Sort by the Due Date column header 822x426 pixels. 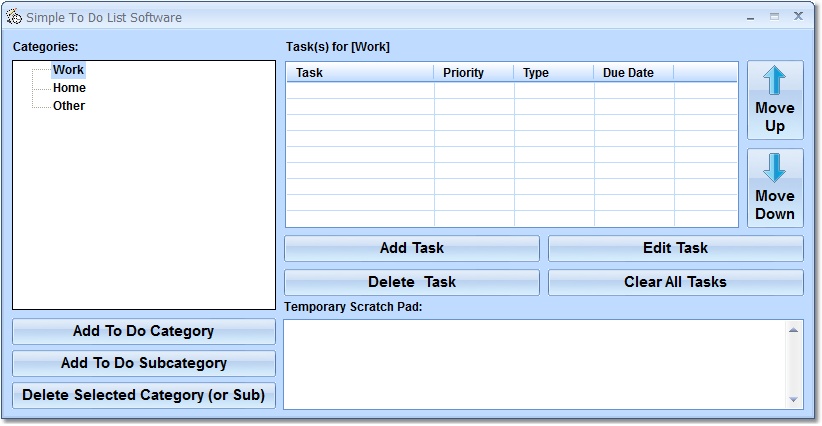tap(634, 73)
